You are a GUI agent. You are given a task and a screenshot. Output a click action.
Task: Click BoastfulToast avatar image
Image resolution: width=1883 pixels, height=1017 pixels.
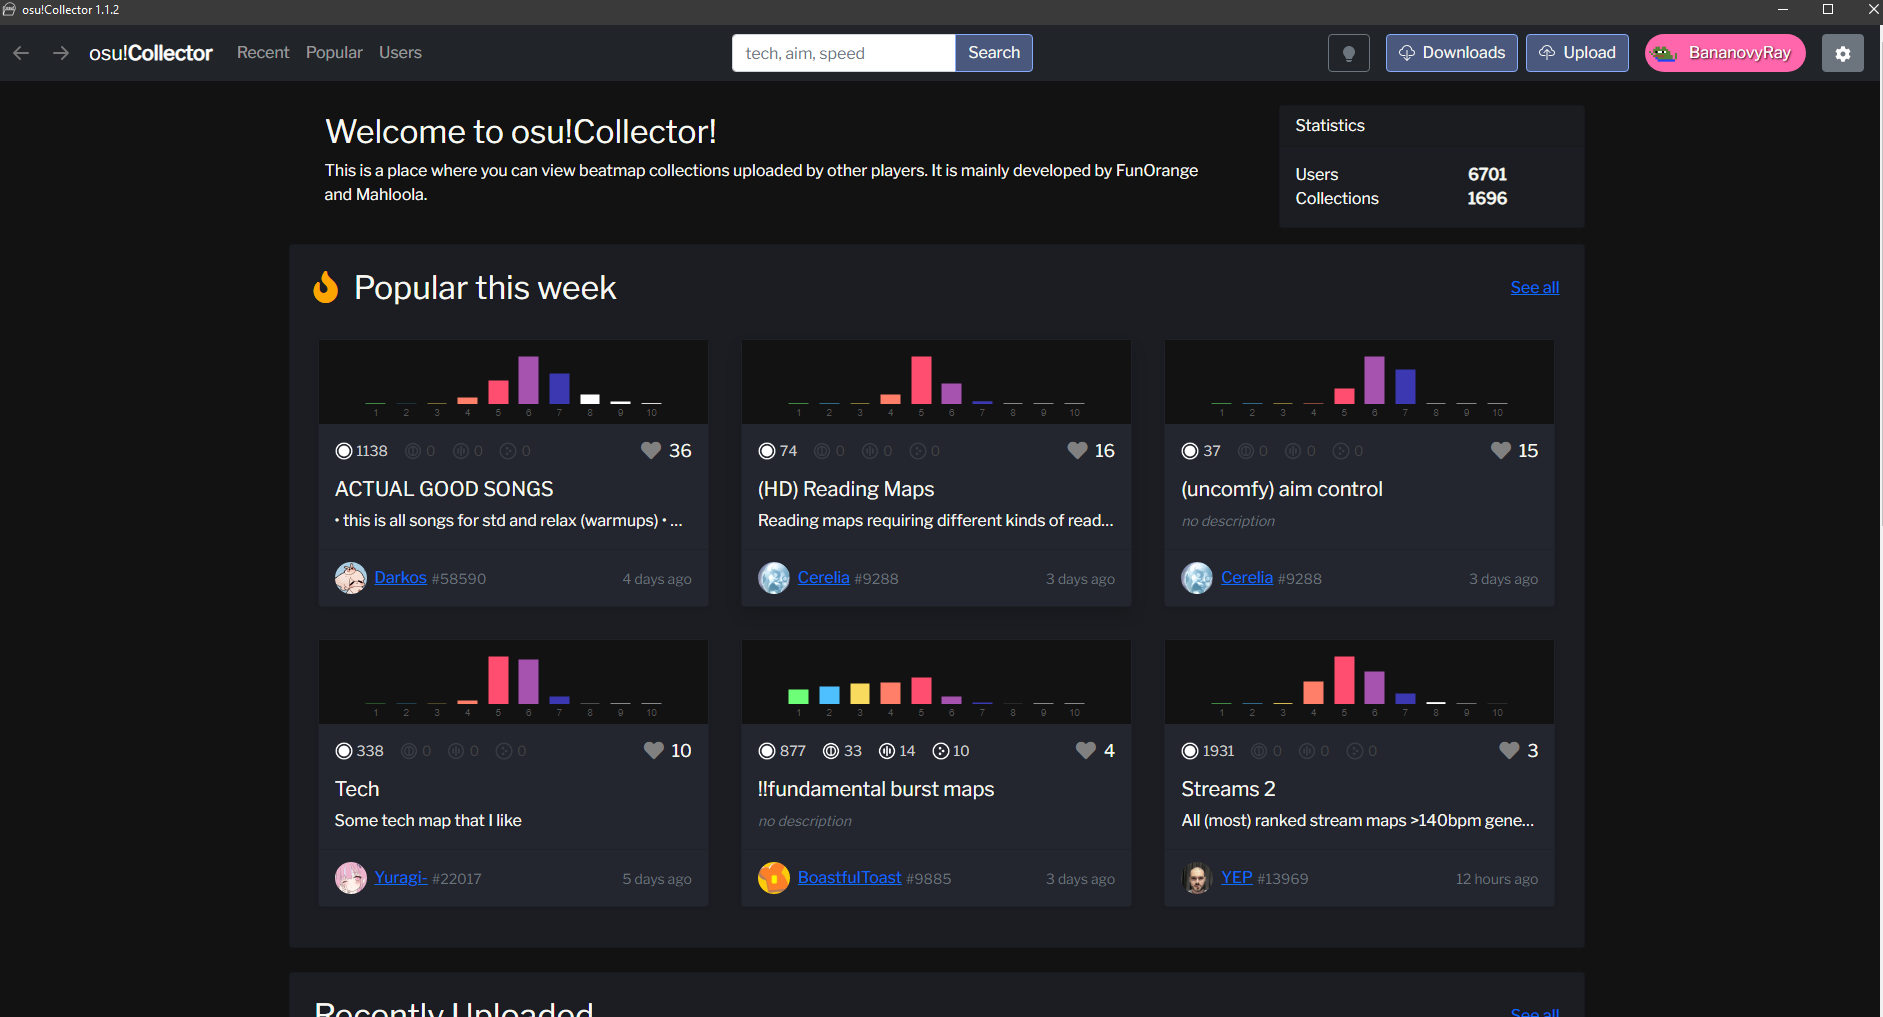(x=774, y=878)
